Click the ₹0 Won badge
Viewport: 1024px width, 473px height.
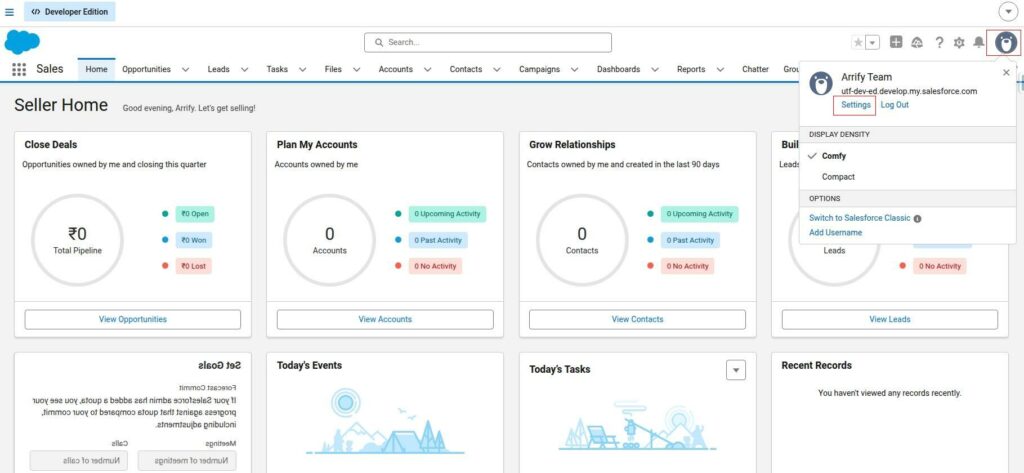pos(194,240)
